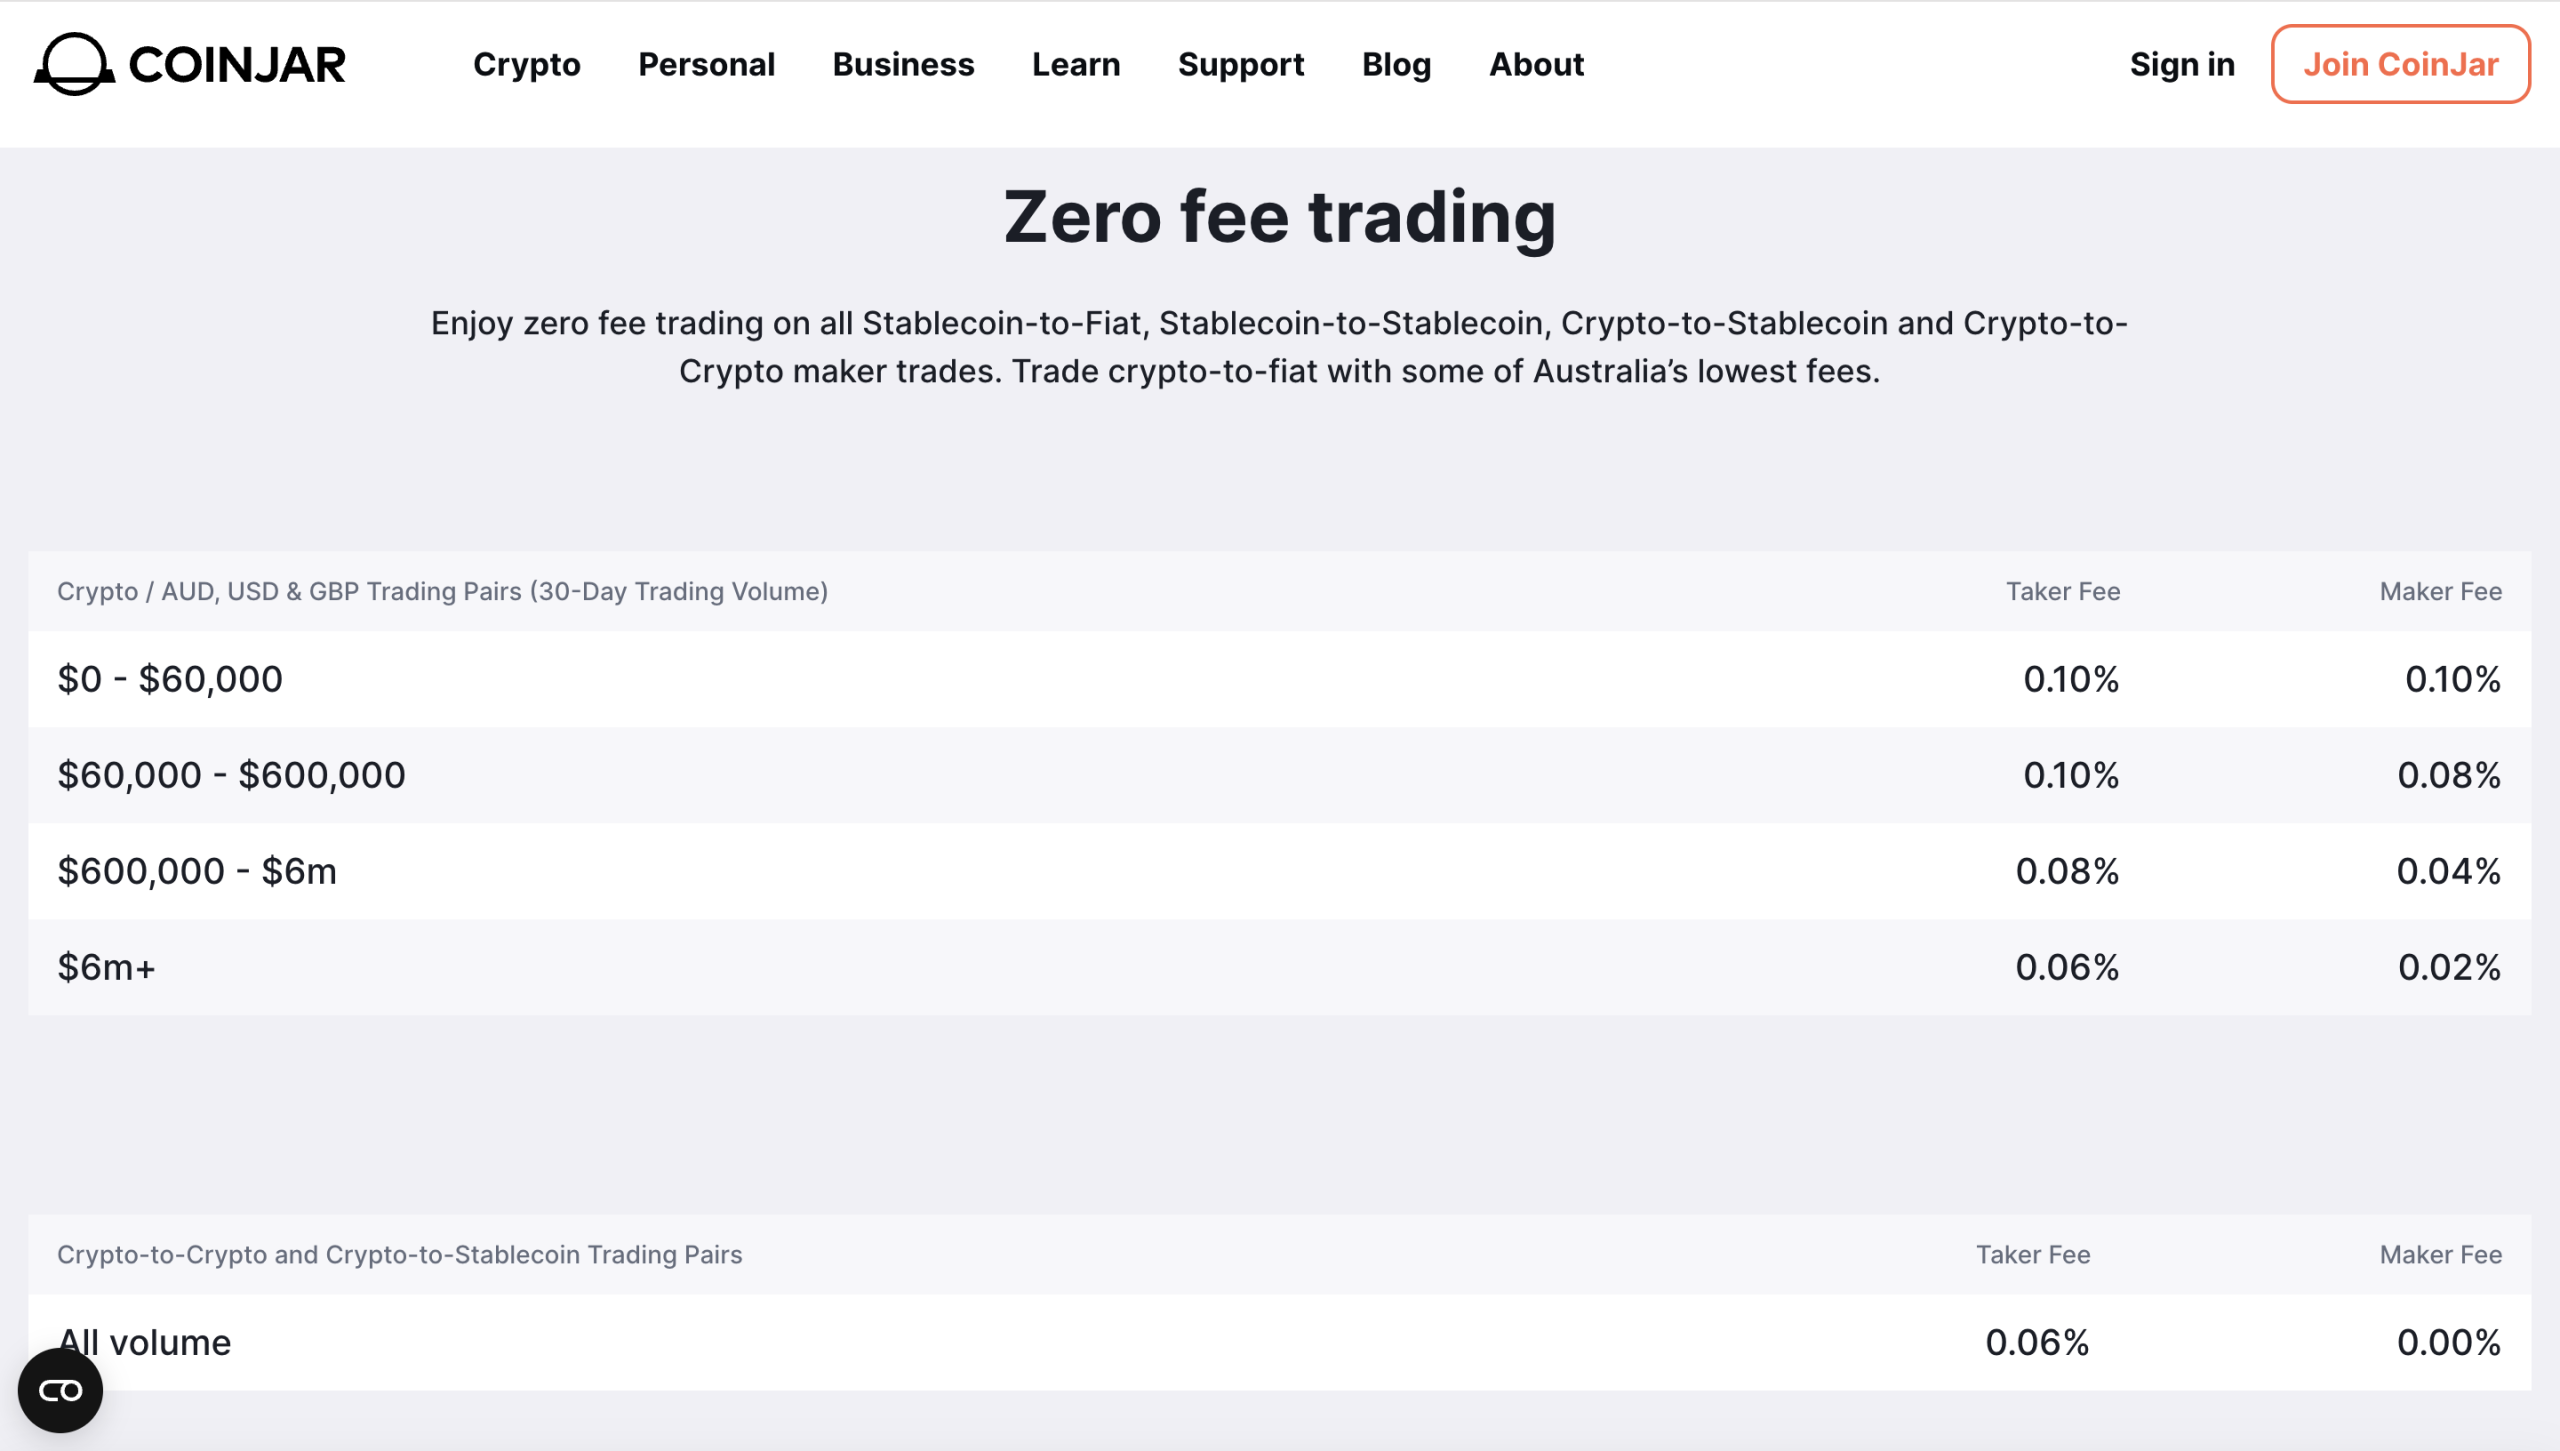Click the 0.08% maker fee value for $60,000 - $600,000
The width and height of the screenshot is (2560, 1451).
pos(2449,775)
